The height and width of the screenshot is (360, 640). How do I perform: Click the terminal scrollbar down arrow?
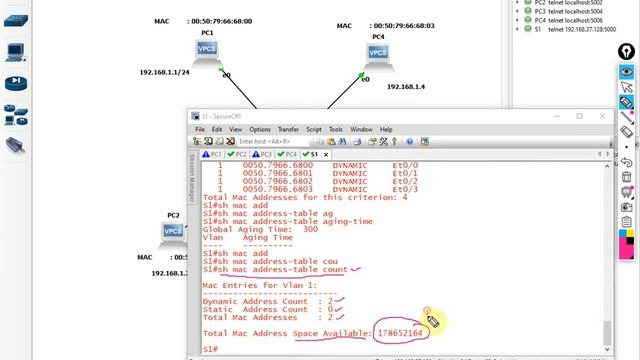pos(607,349)
